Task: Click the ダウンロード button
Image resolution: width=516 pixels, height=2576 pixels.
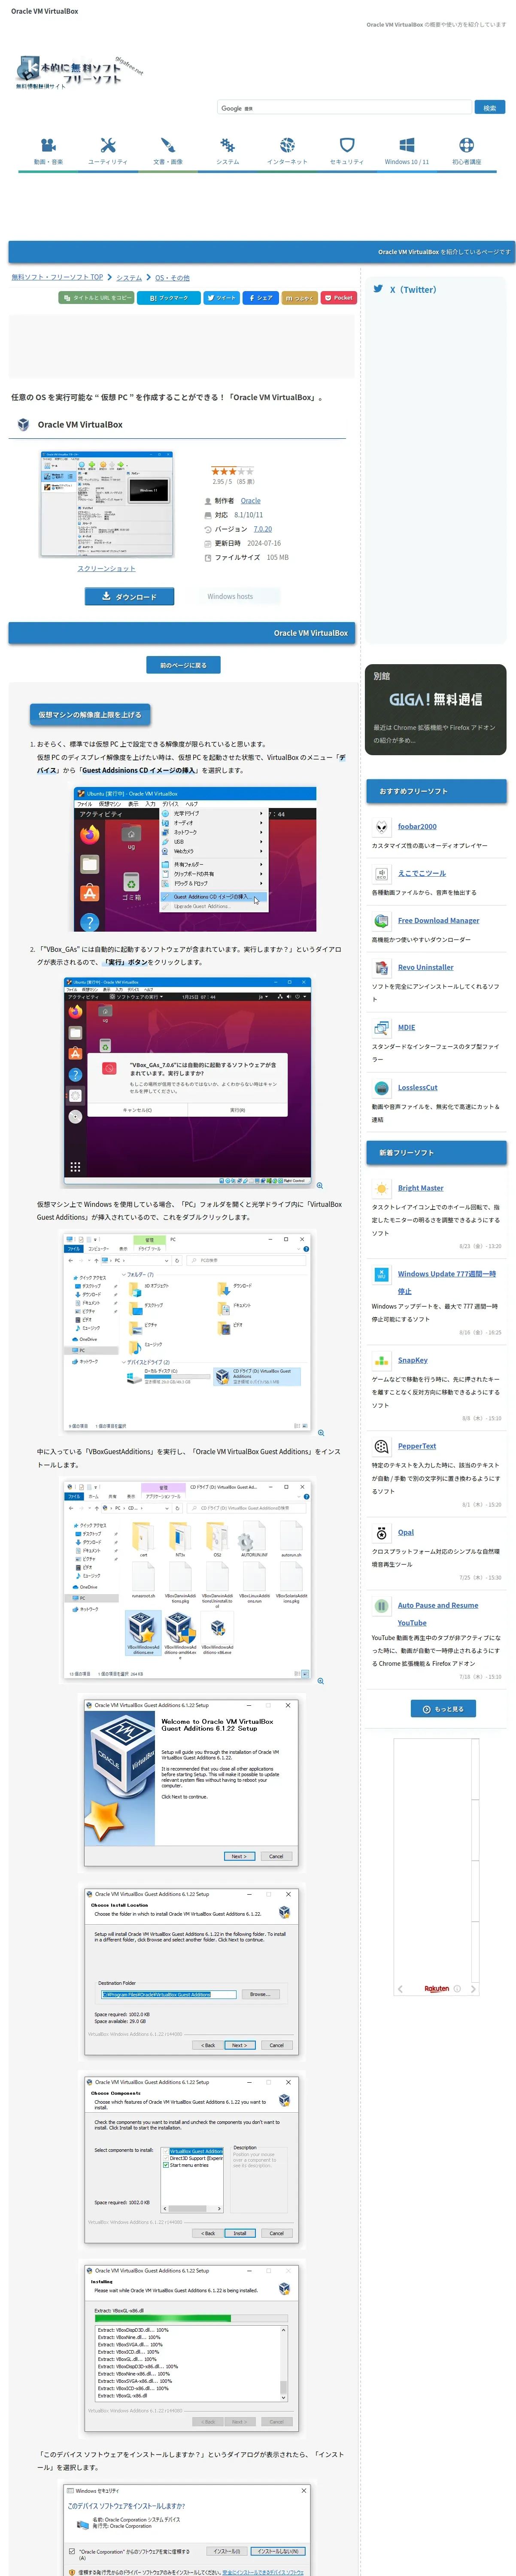Action: click(129, 597)
